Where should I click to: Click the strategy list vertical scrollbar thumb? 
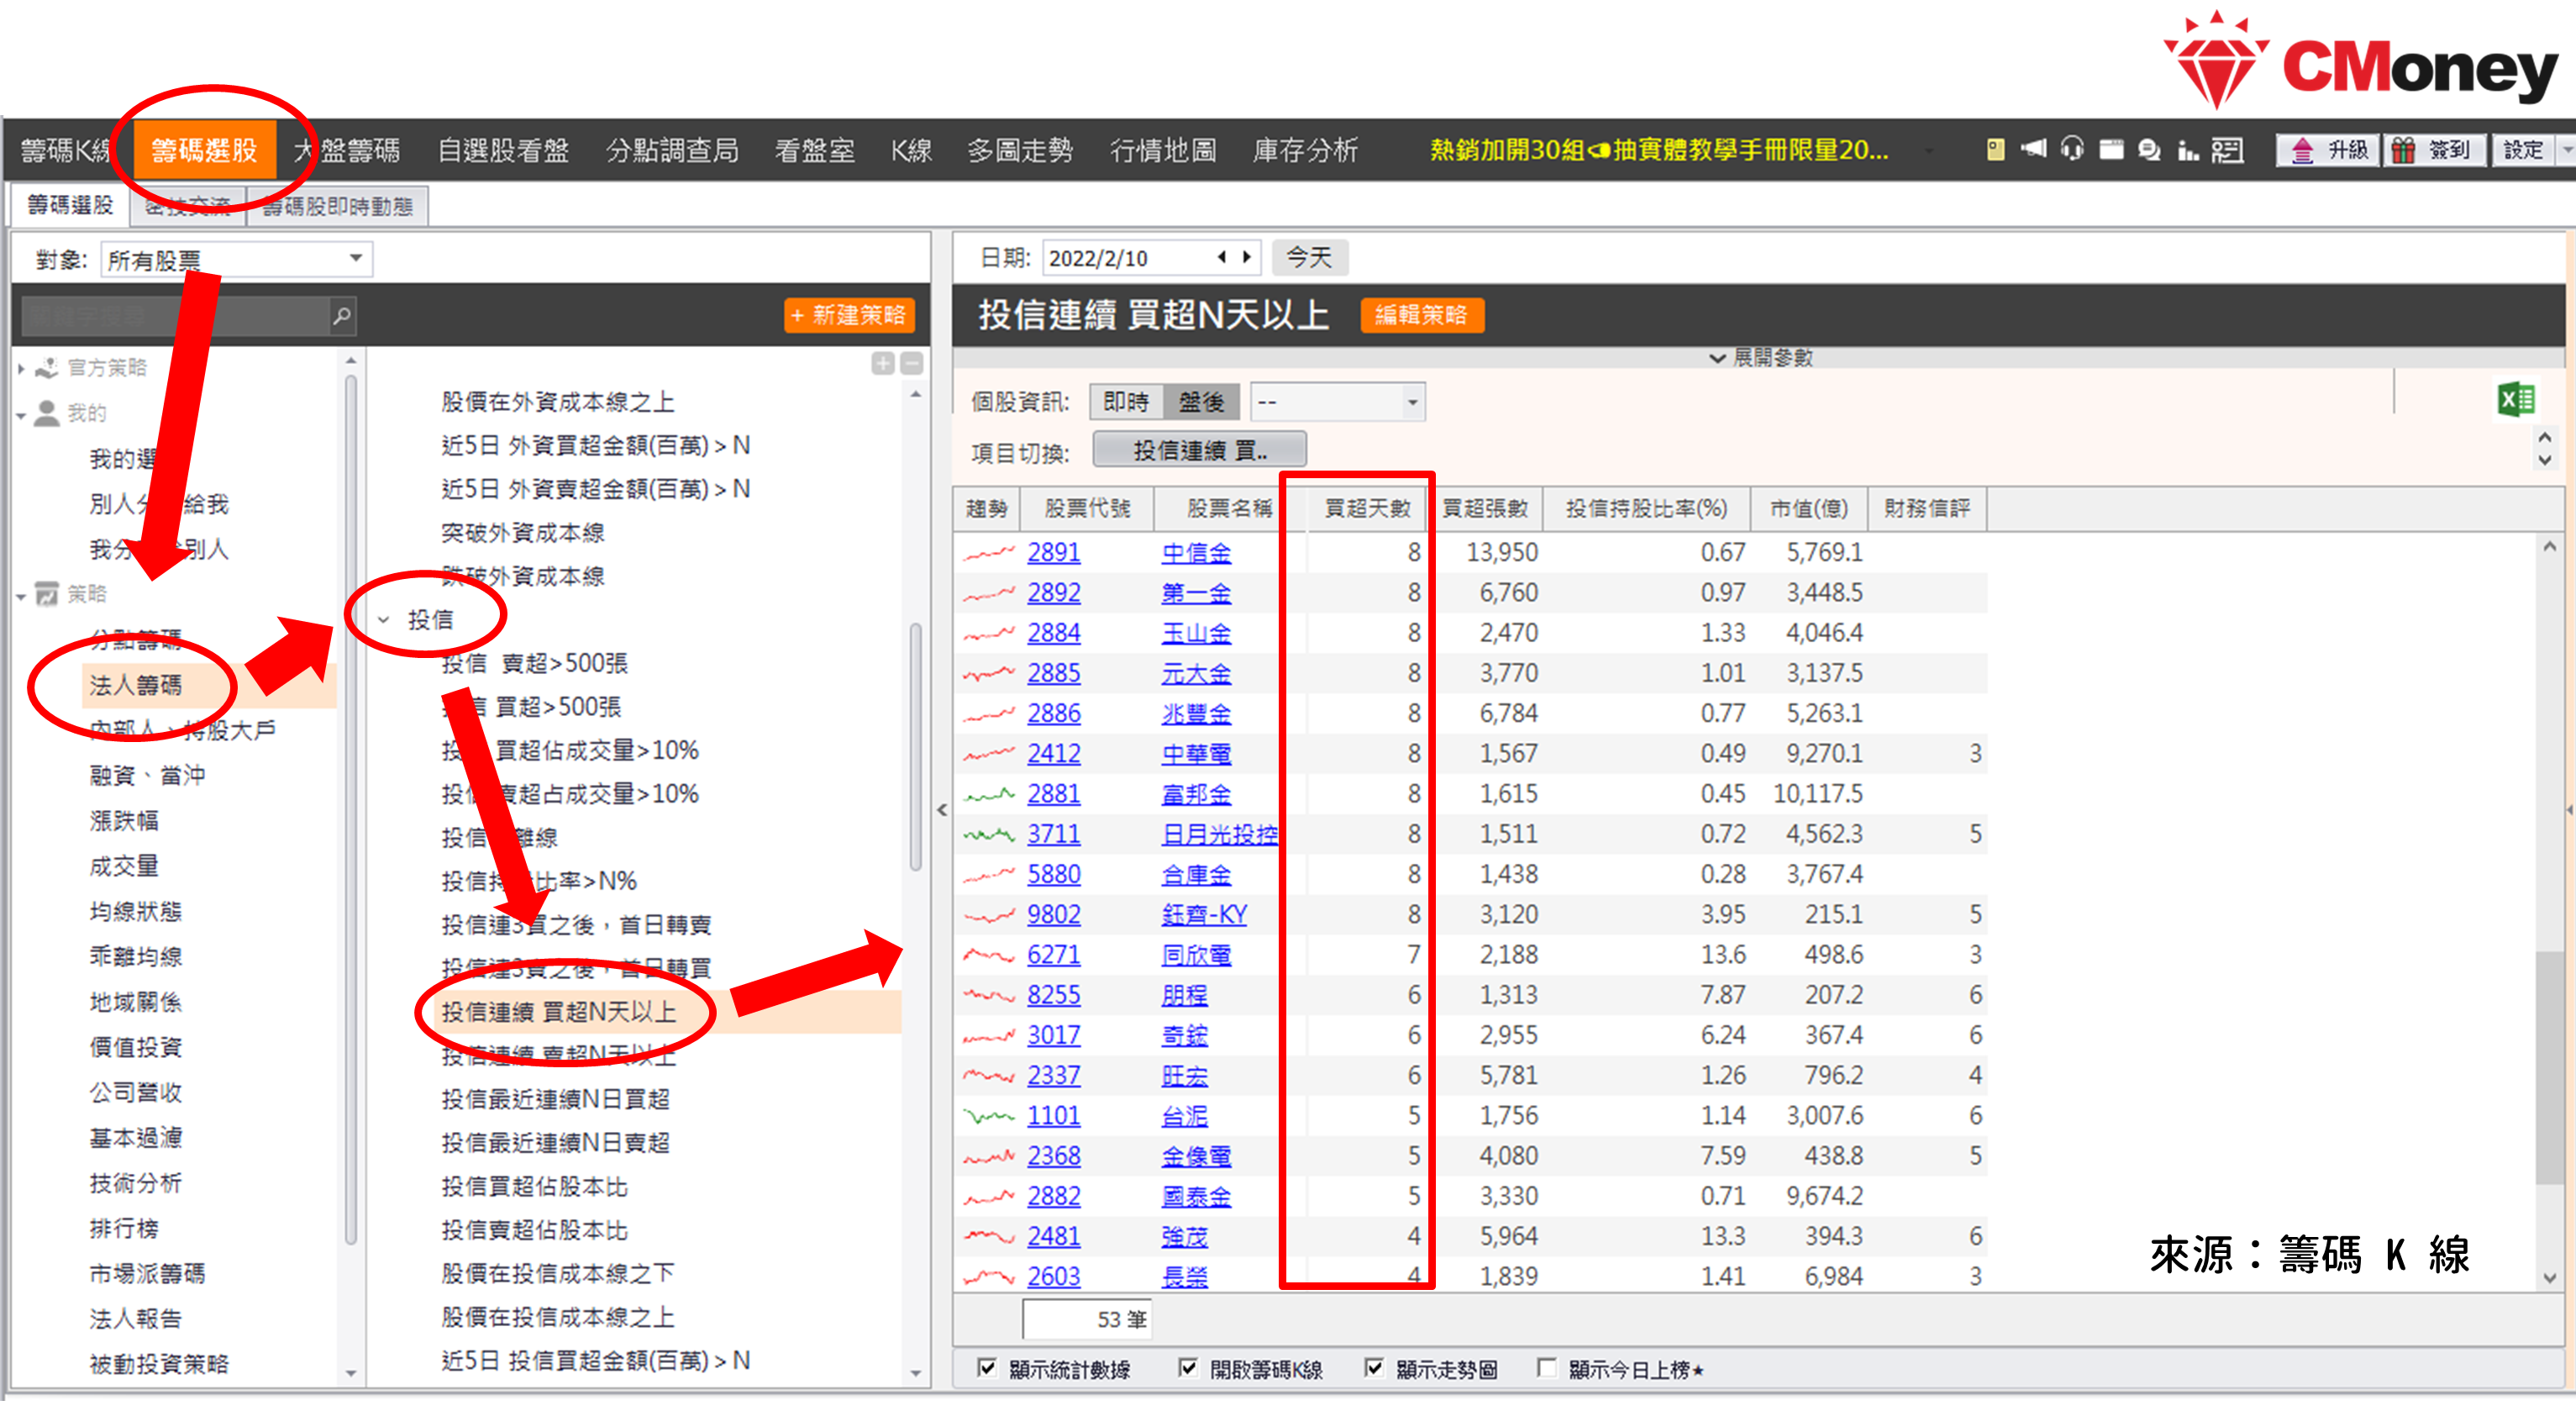pos(915,746)
